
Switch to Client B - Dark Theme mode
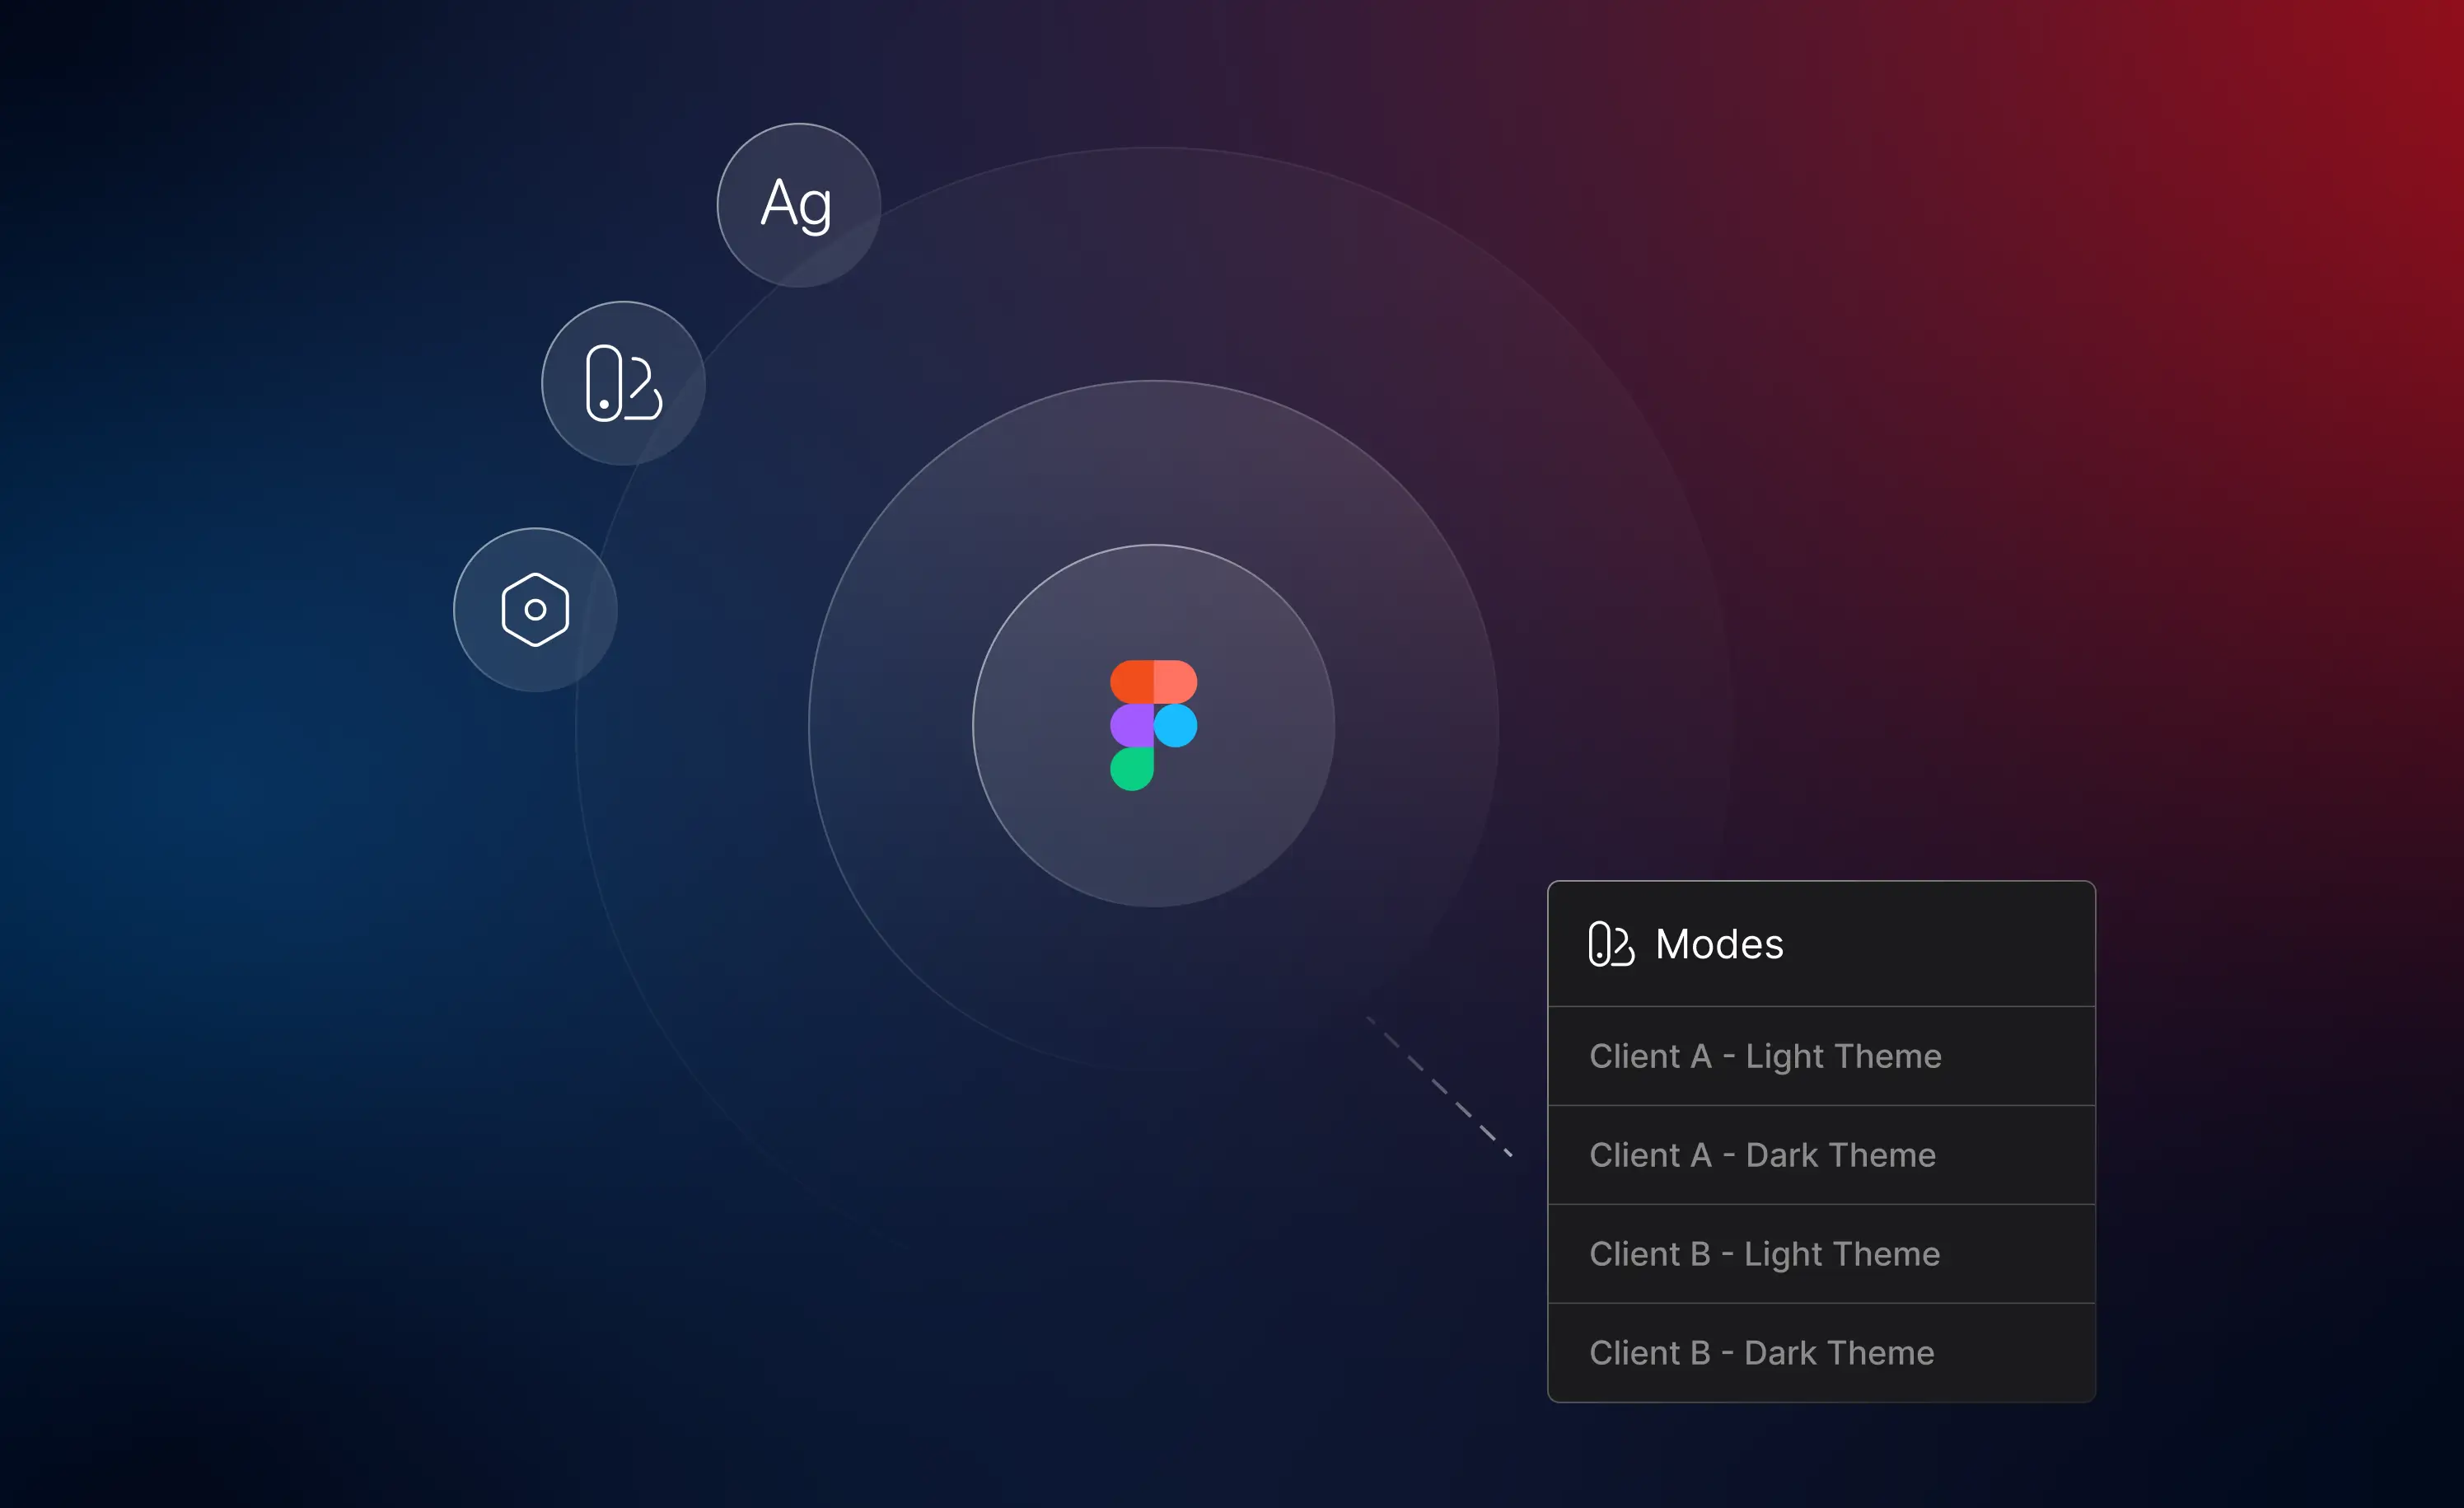(1821, 1353)
